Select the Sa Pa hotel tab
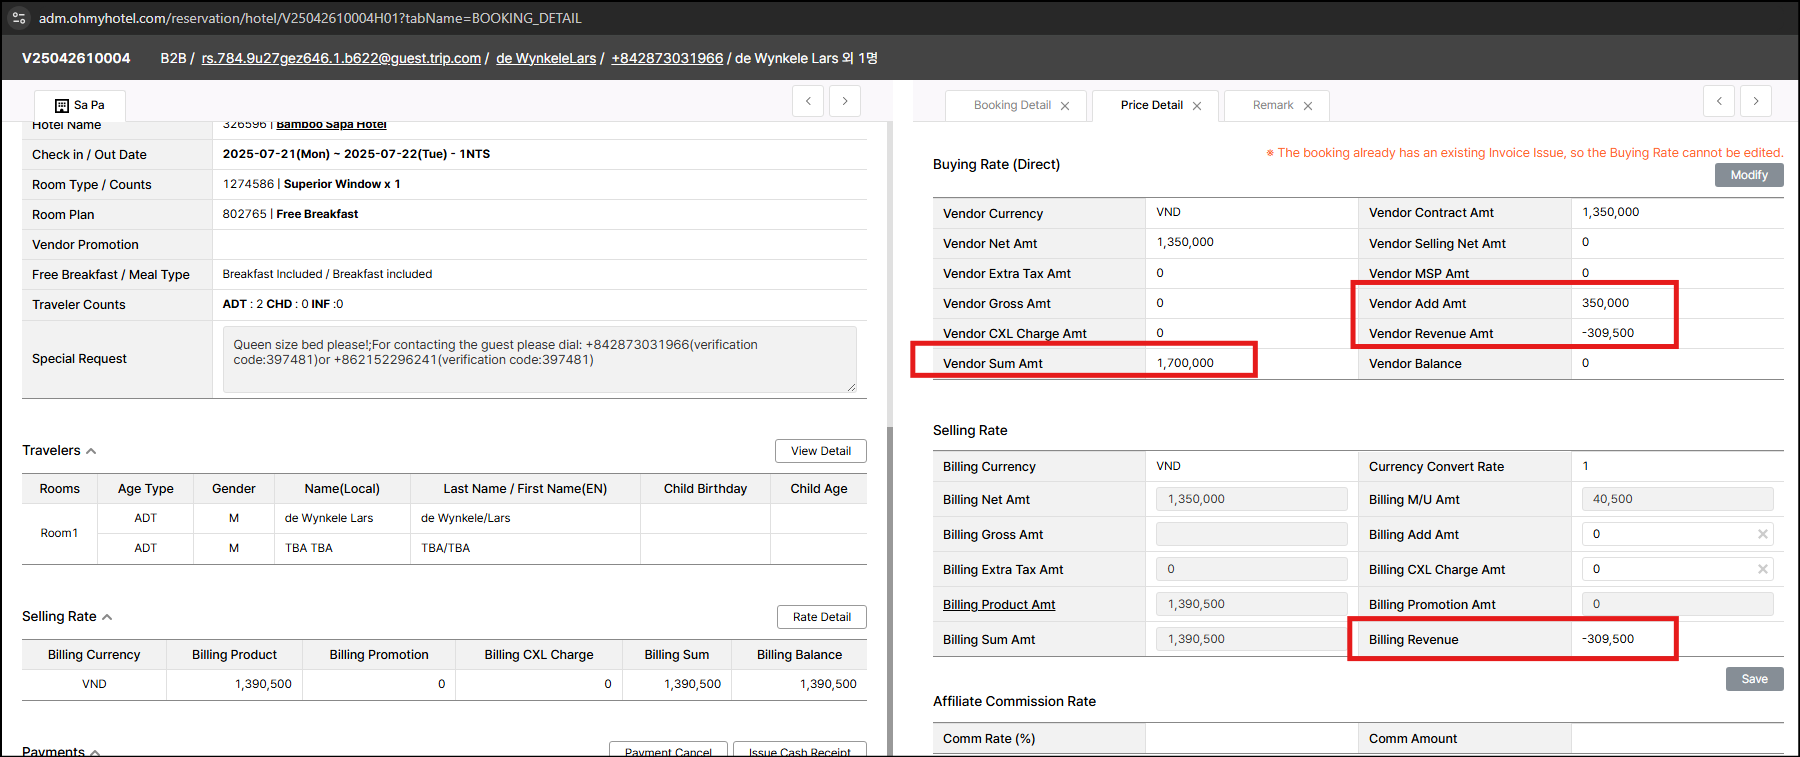1800x757 pixels. 80,105
